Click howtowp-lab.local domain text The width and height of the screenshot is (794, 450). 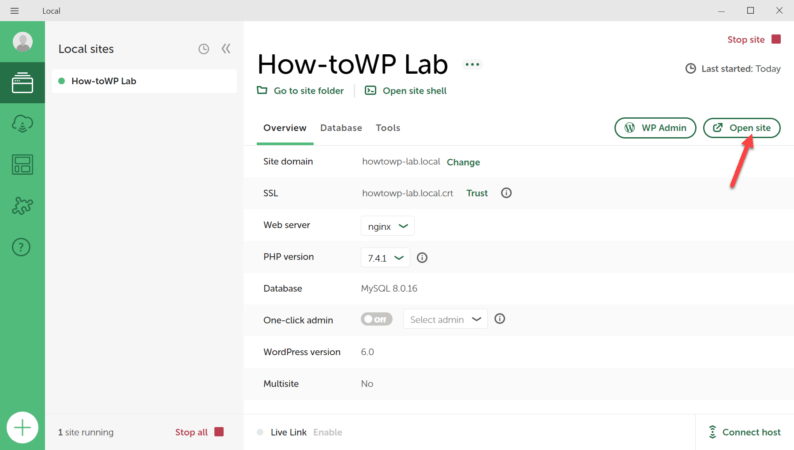click(x=401, y=161)
